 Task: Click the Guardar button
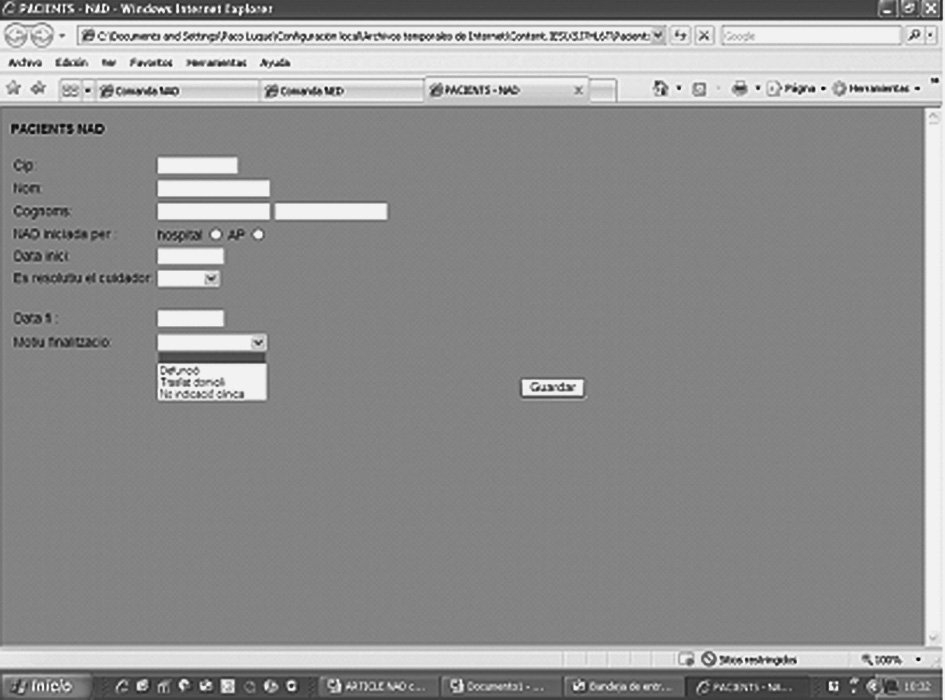(552, 388)
